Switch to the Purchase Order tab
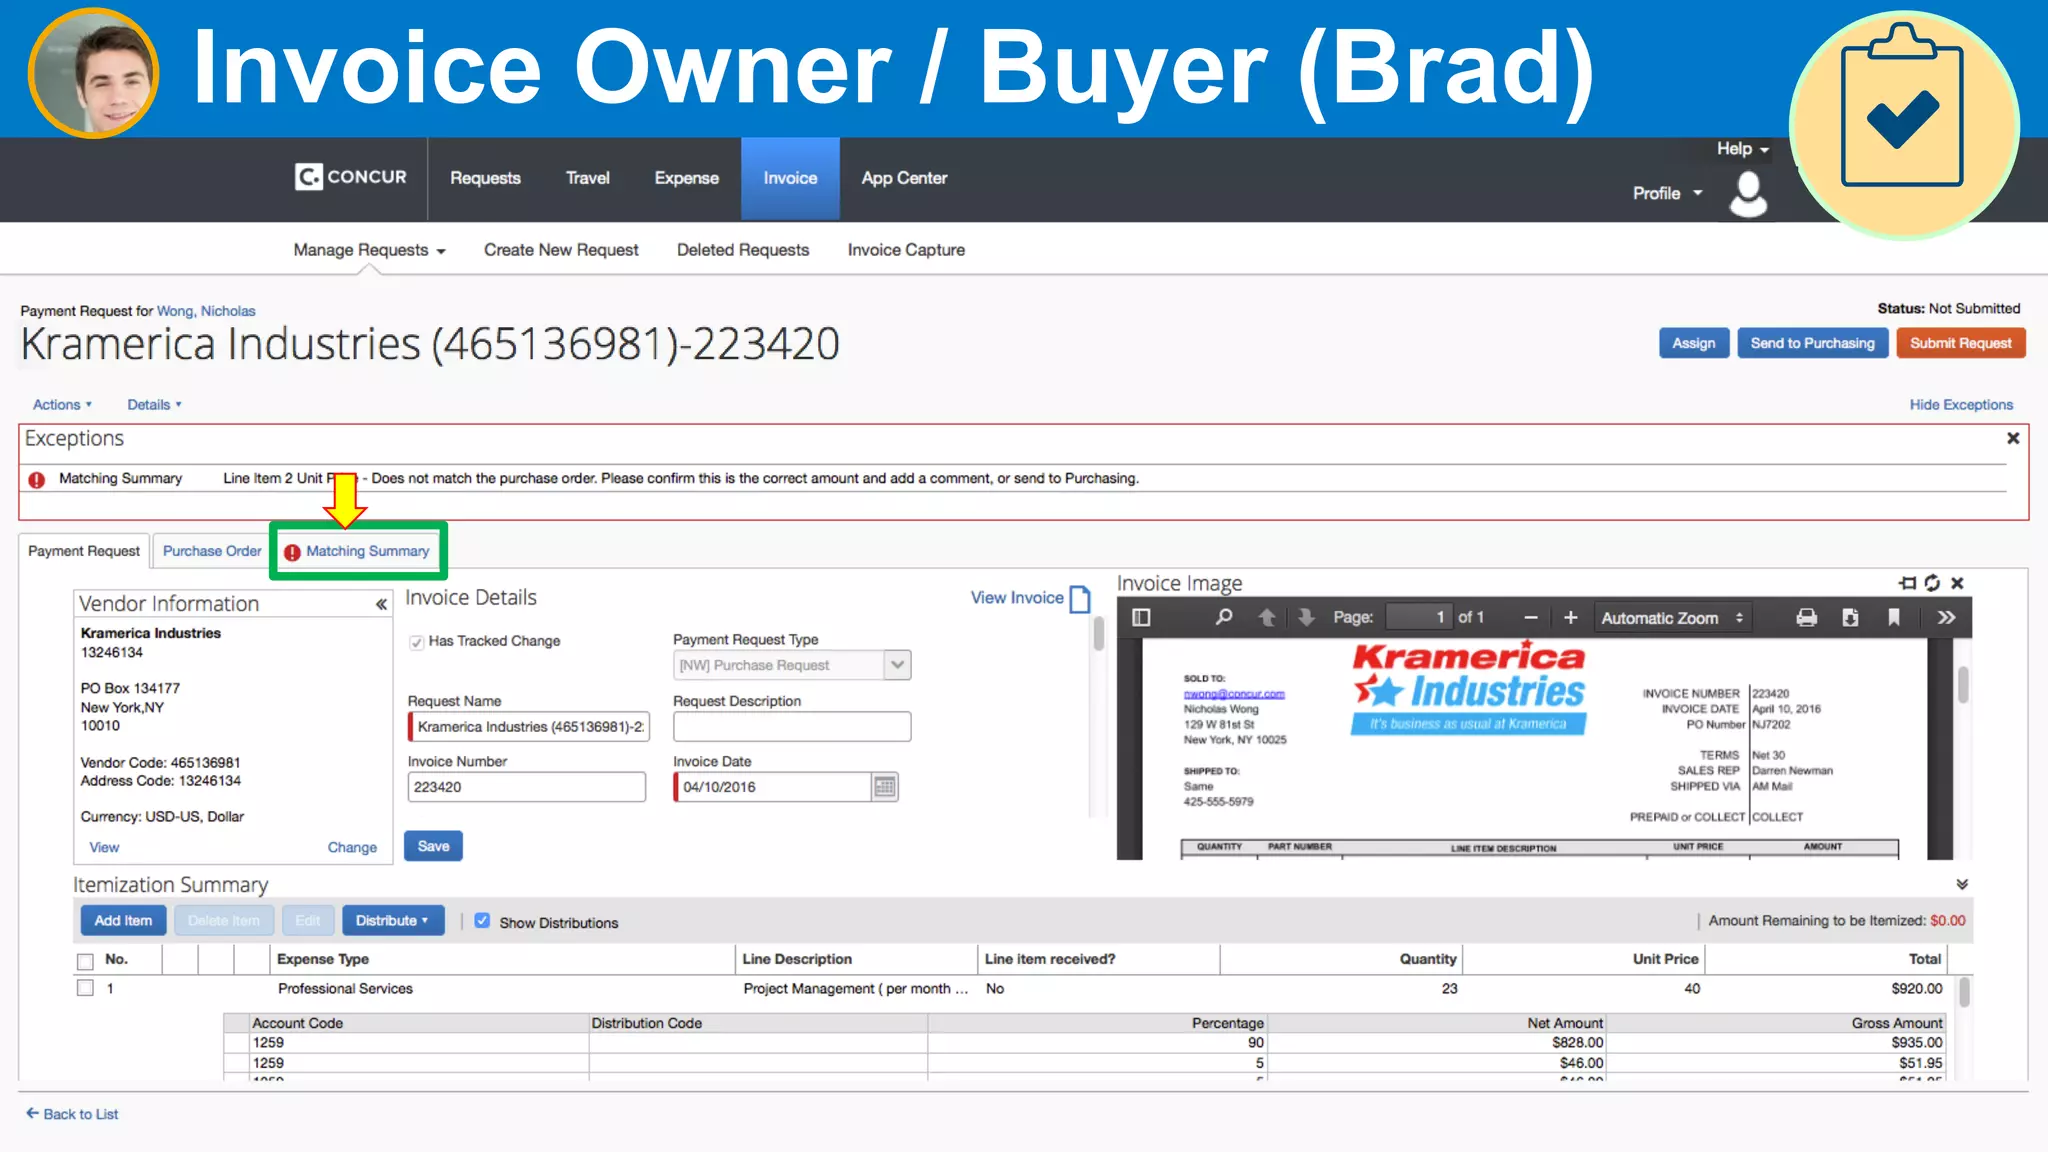The image size is (2048, 1152). tap(212, 551)
